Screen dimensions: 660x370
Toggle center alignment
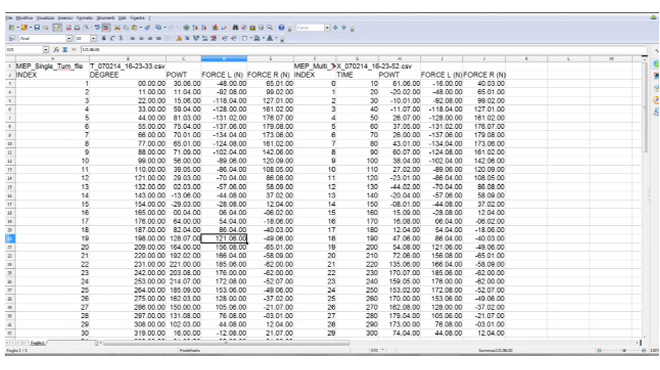[x=141, y=38]
